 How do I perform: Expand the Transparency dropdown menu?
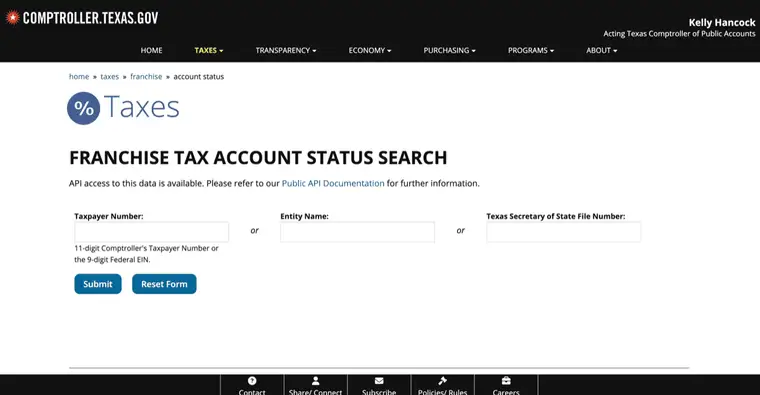point(286,50)
